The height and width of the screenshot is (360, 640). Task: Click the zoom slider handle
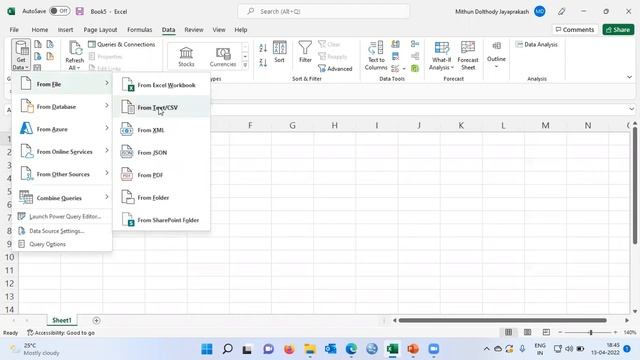pyautogui.click(x=591, y=333)
